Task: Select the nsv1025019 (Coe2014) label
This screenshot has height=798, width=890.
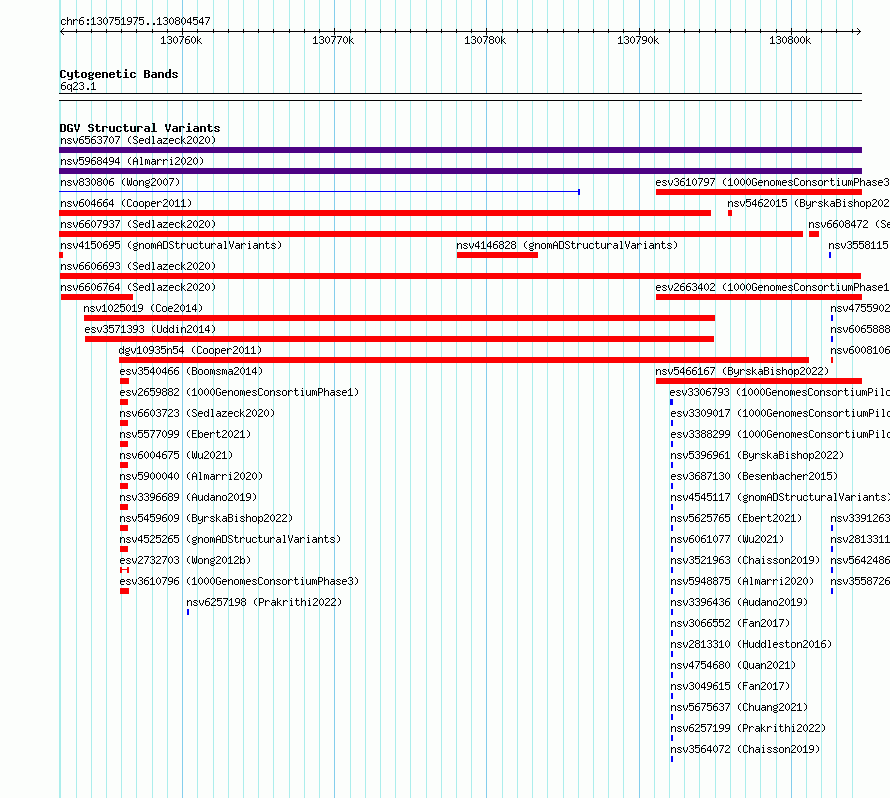Action: [143, 308]
